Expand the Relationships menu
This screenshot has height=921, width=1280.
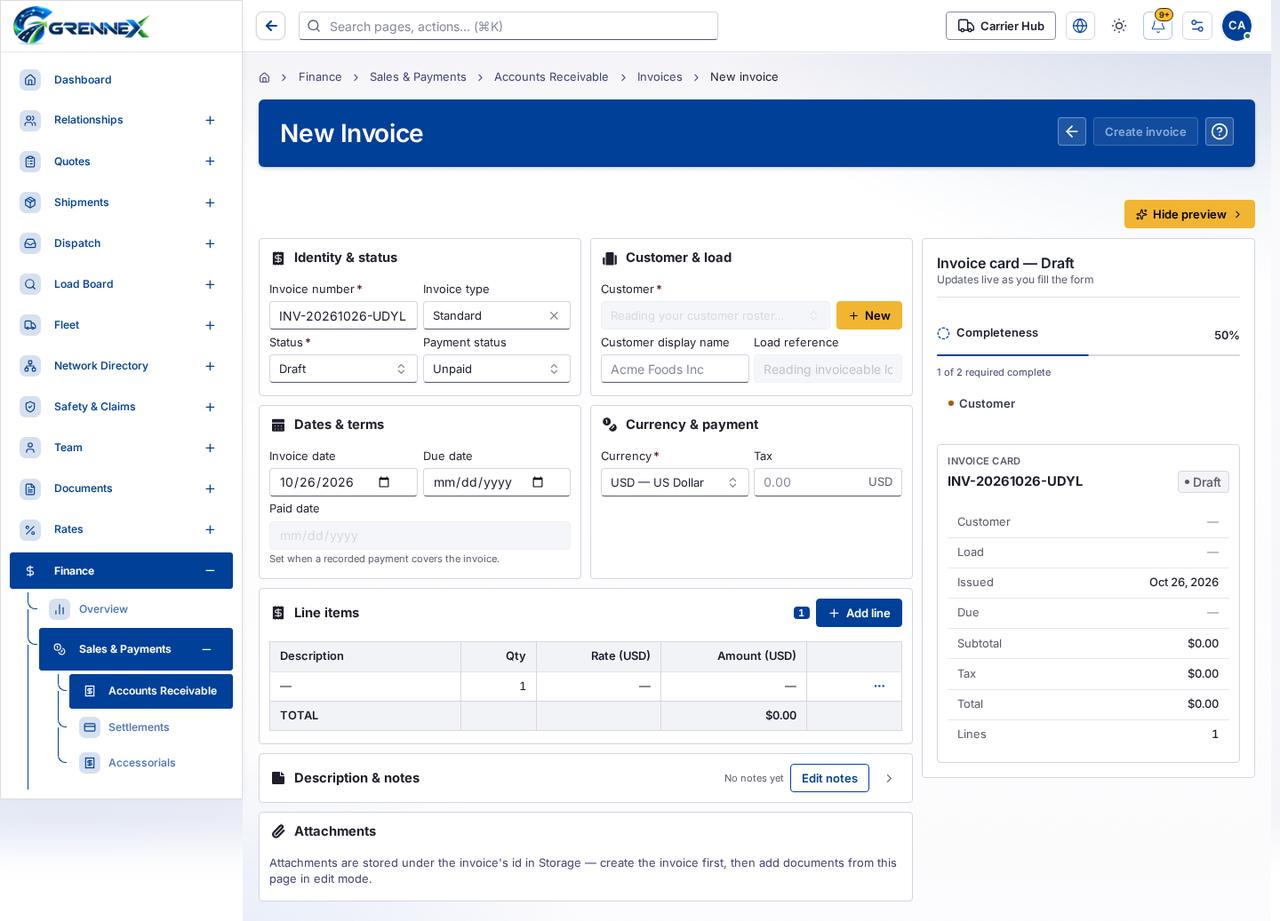click(x=210, y=120)
